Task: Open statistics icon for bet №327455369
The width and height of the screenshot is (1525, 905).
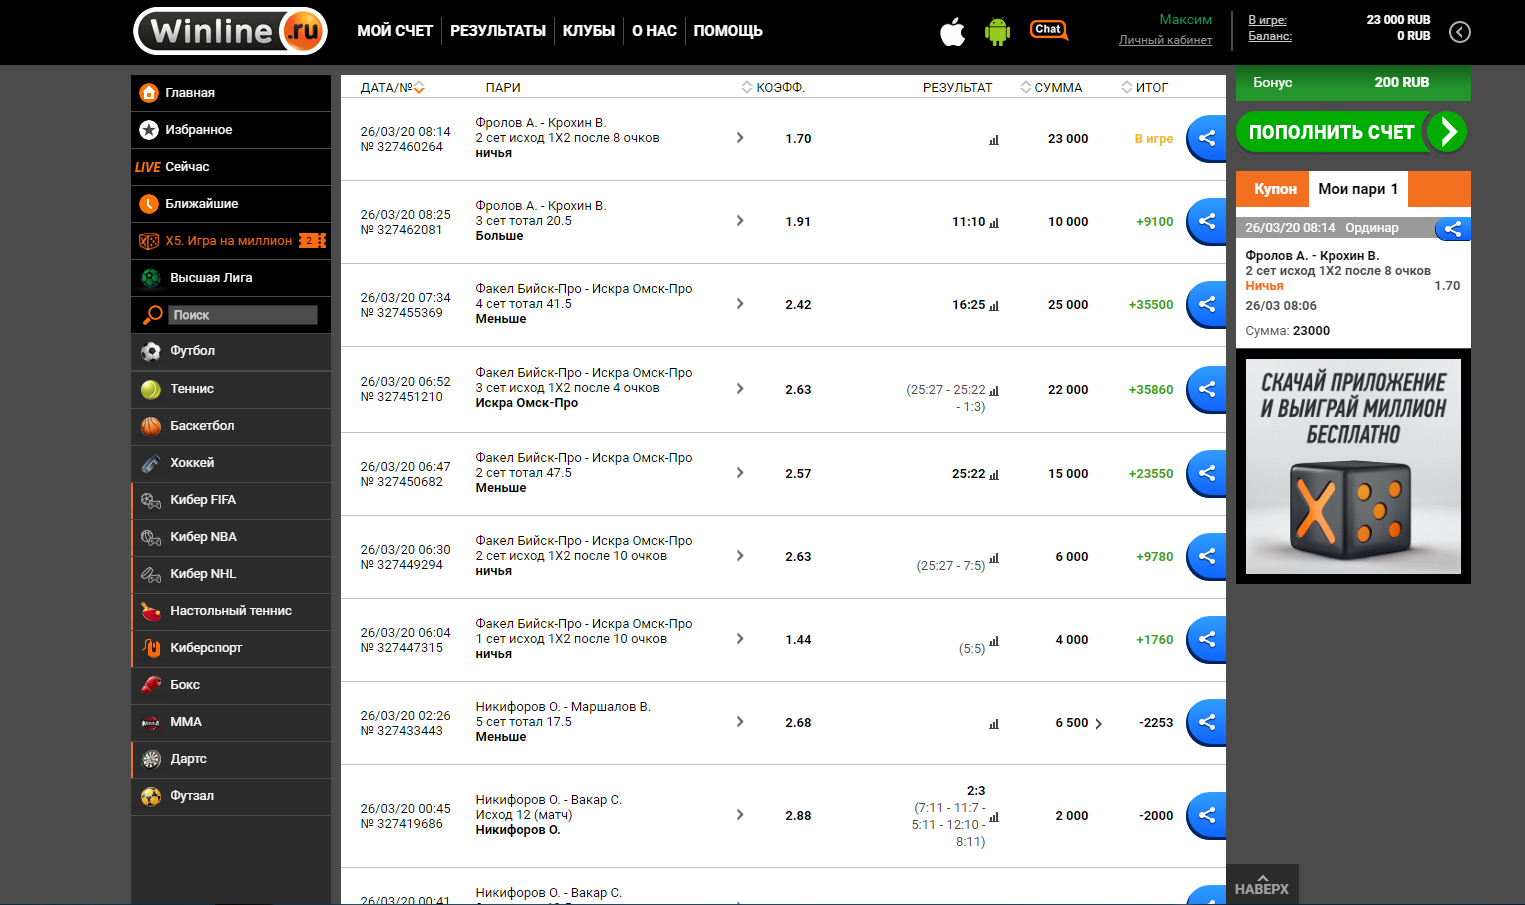Action: [x=994, y=306]
